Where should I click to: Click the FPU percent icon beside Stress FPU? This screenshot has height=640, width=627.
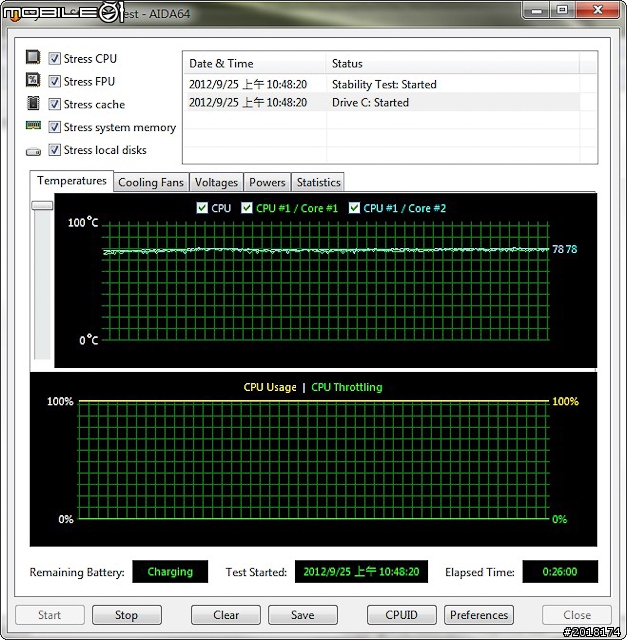[x=33, y=80]
